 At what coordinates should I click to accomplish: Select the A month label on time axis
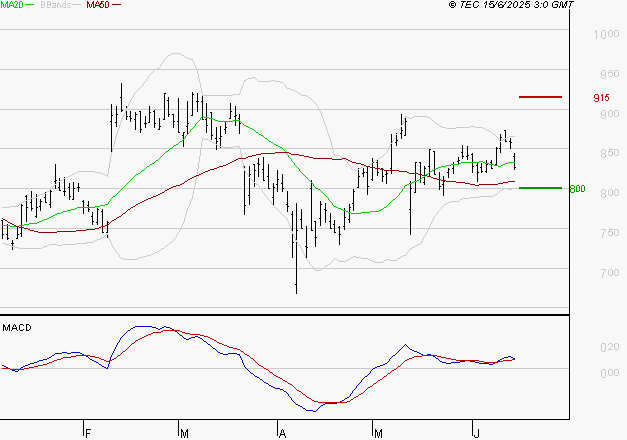click(282, 433)
